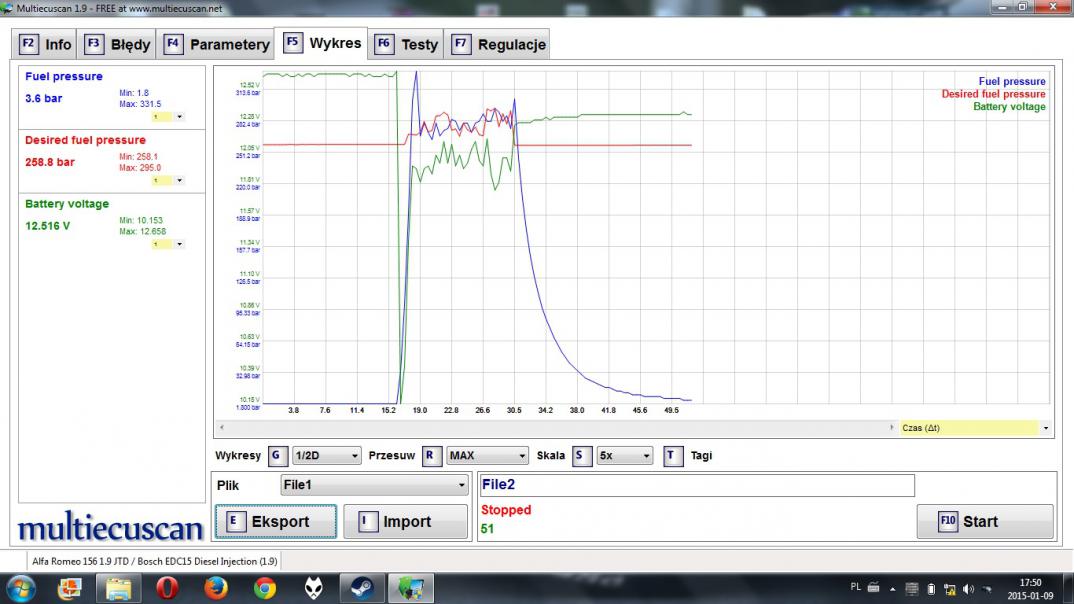Image resolution: width=1074 pixels, height=604 pixels.
Task: Click the File2 filename input field
Action: tap(696, 485)
